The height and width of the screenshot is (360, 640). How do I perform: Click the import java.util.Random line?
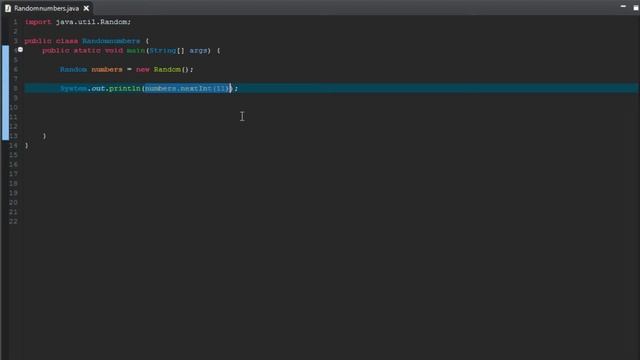click(x=78, y=22)
